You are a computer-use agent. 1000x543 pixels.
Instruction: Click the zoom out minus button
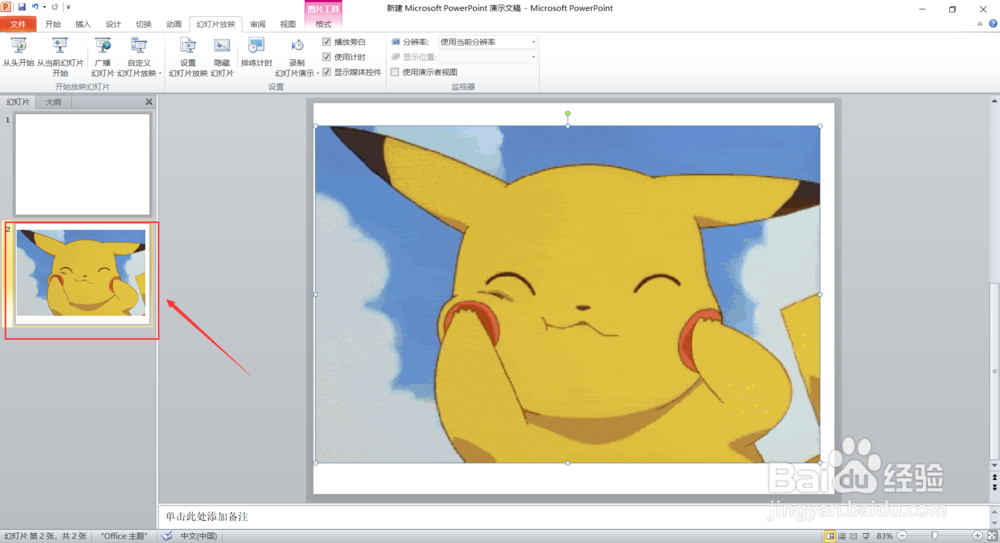pyautogui.click(x=902, y=536)
